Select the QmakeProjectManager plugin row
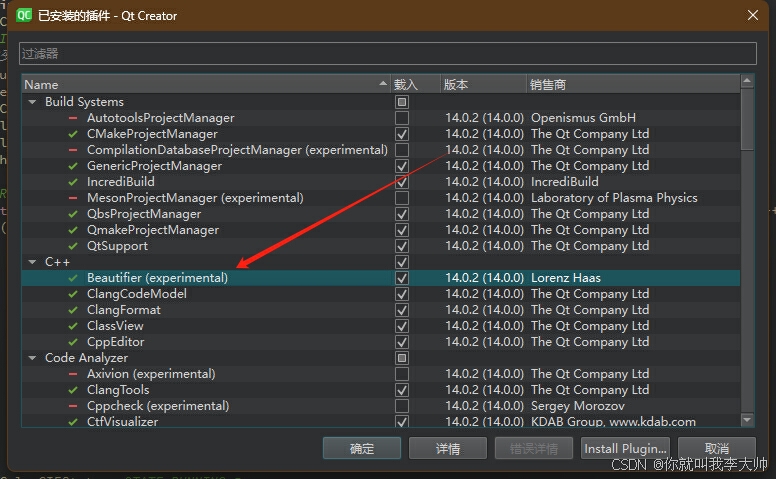The height and width of the screenshot is (479, 776). coord(381,230)
